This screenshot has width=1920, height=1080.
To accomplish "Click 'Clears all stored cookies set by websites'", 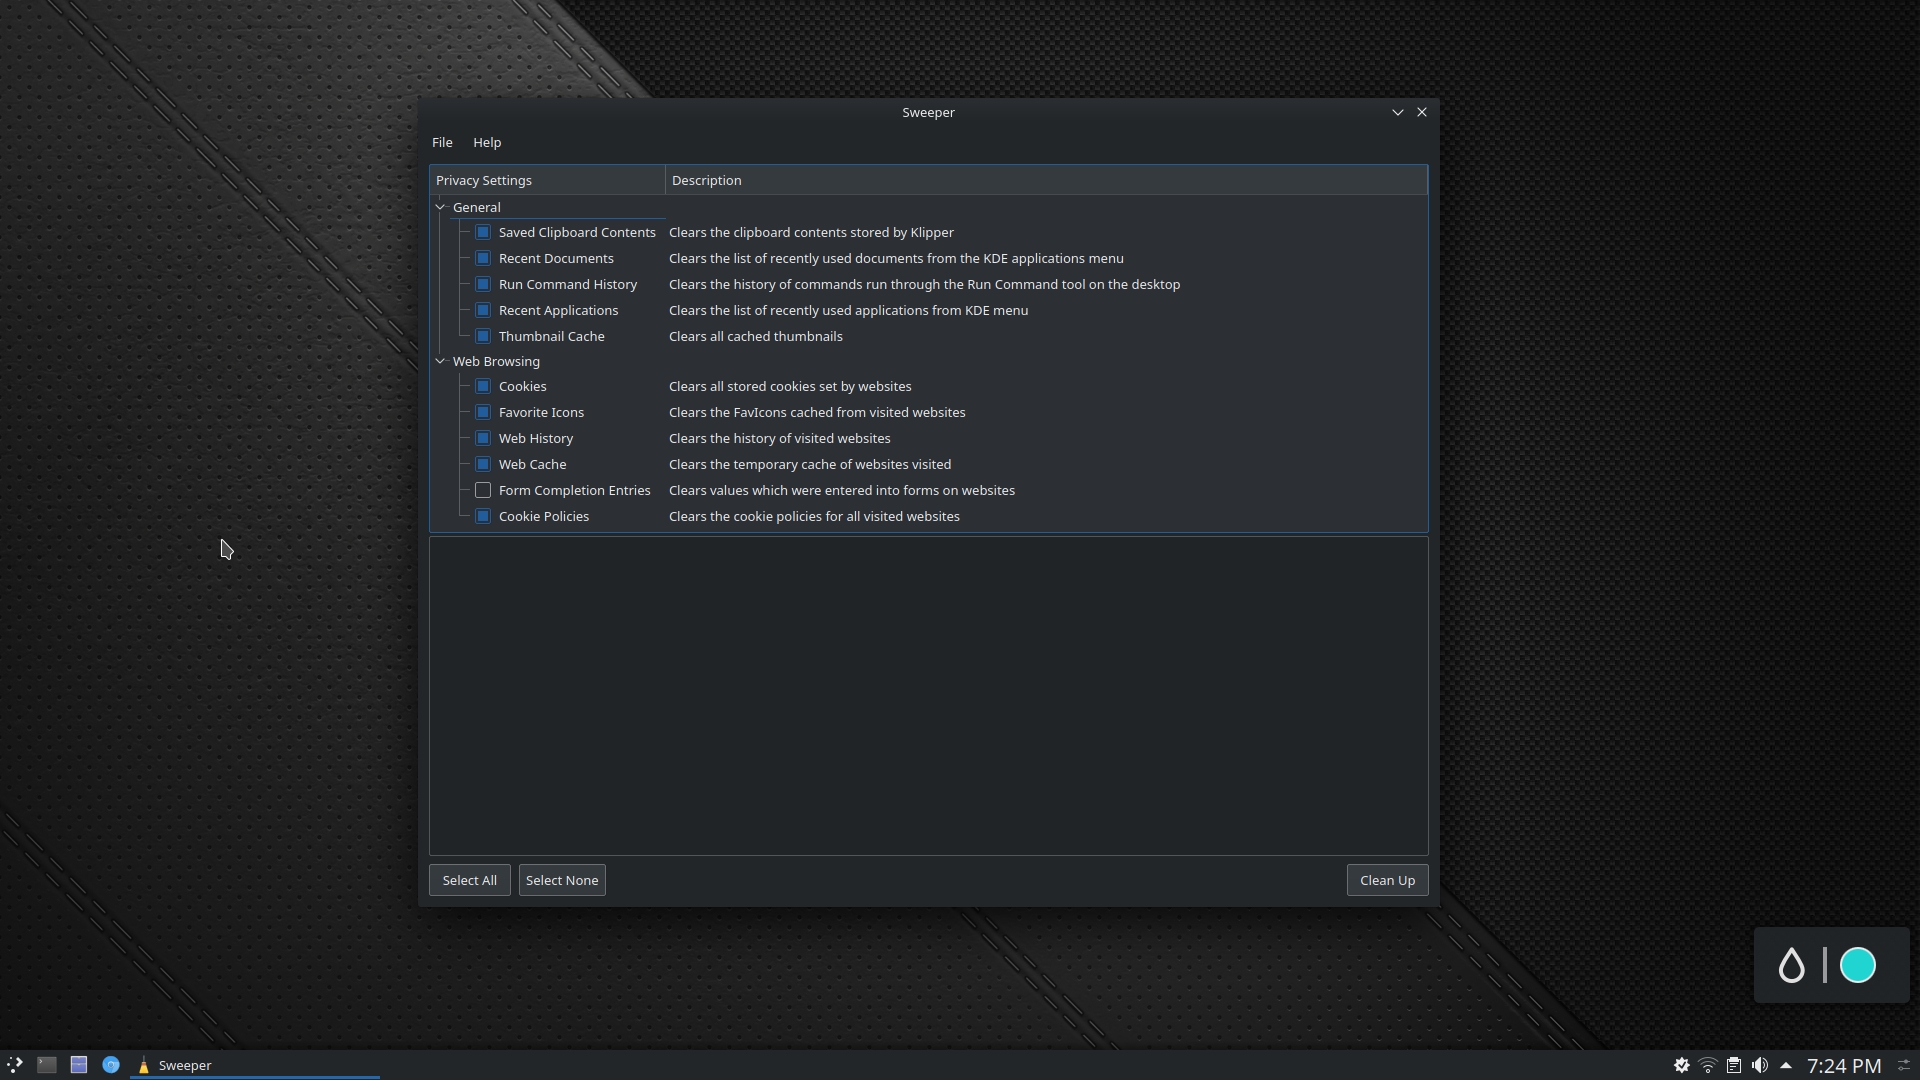I will coord(790,386).
